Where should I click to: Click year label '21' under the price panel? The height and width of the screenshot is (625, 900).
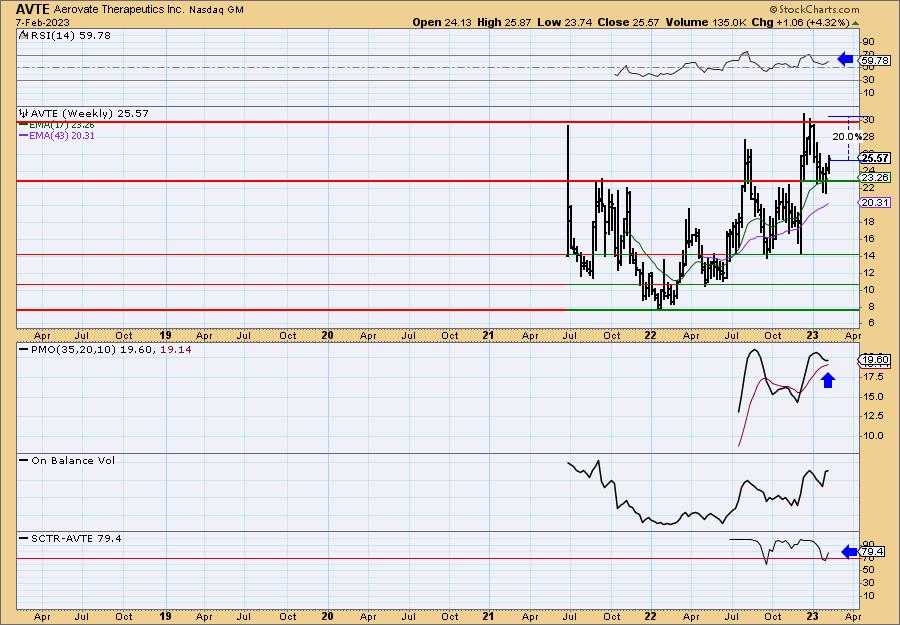[x=488, y=335]
